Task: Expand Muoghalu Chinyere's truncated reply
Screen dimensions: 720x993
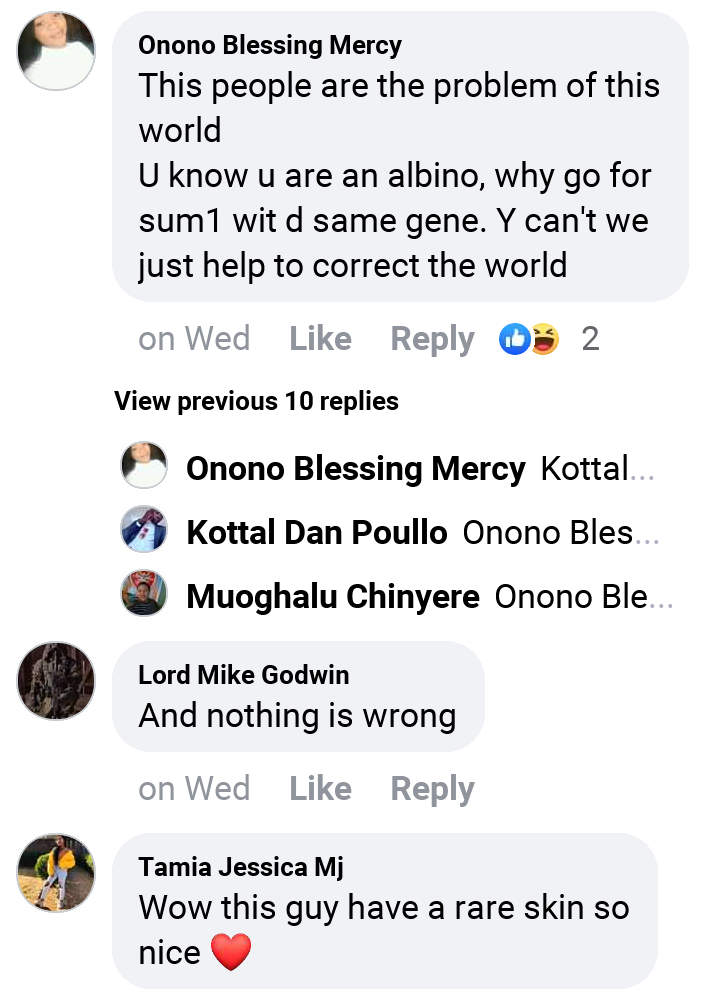Action: (x=584, y=596)
